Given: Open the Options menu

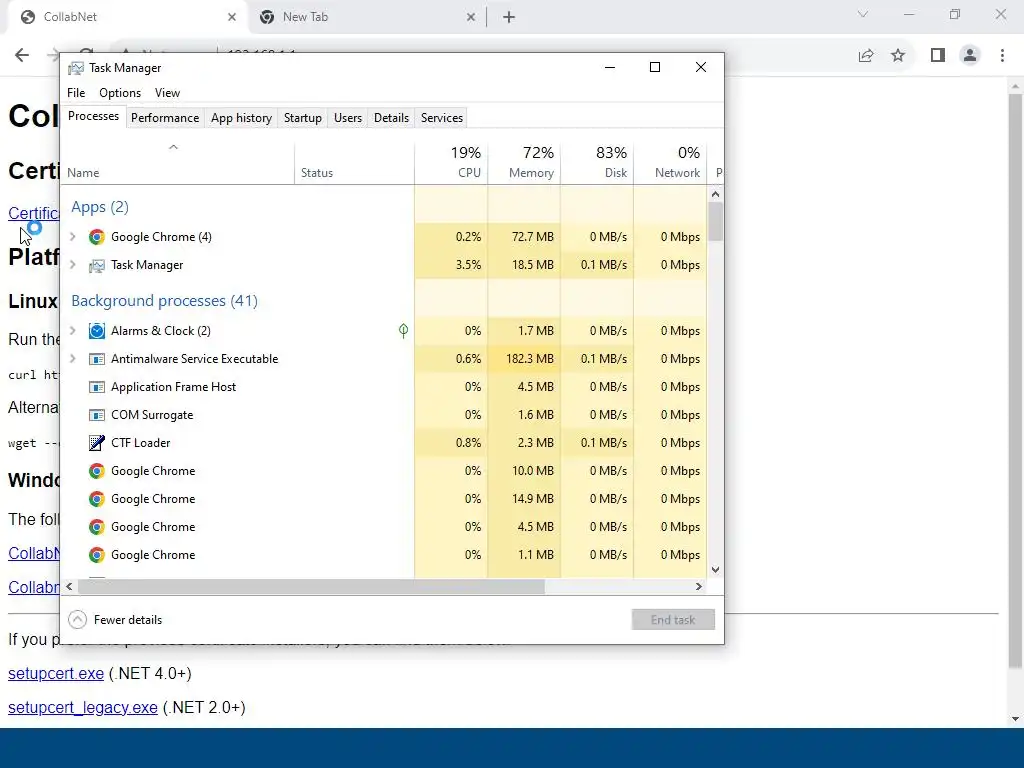Looking at the screenshot, I should (120, 93).
